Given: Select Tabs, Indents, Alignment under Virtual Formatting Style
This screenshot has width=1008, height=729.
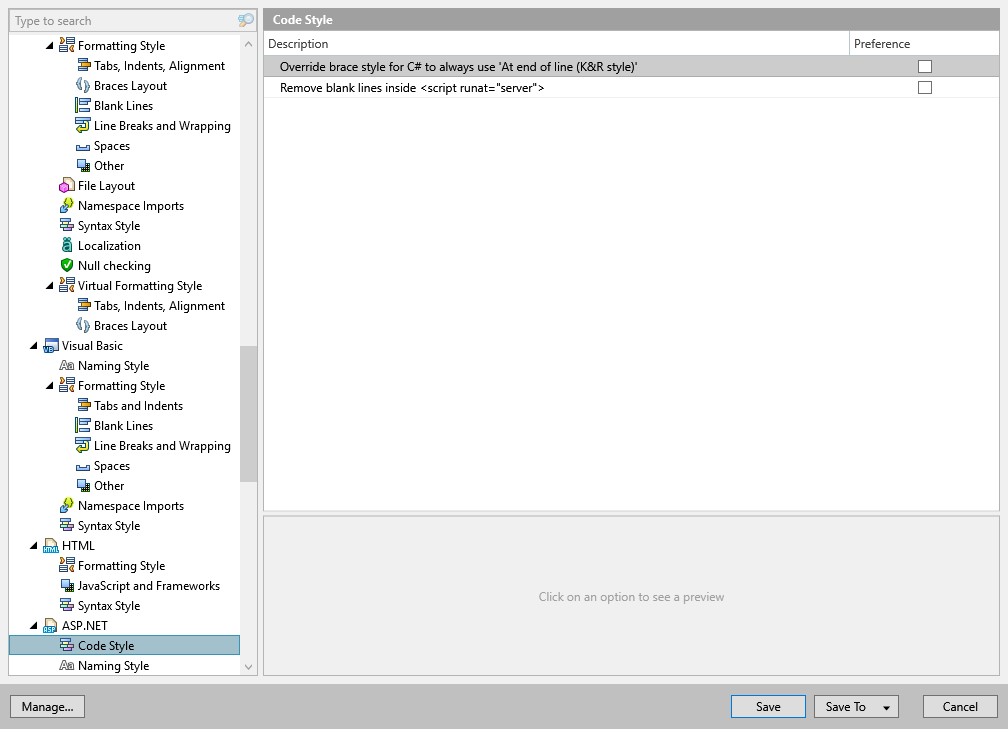Looking at the screenshot, I should (159, 305).
